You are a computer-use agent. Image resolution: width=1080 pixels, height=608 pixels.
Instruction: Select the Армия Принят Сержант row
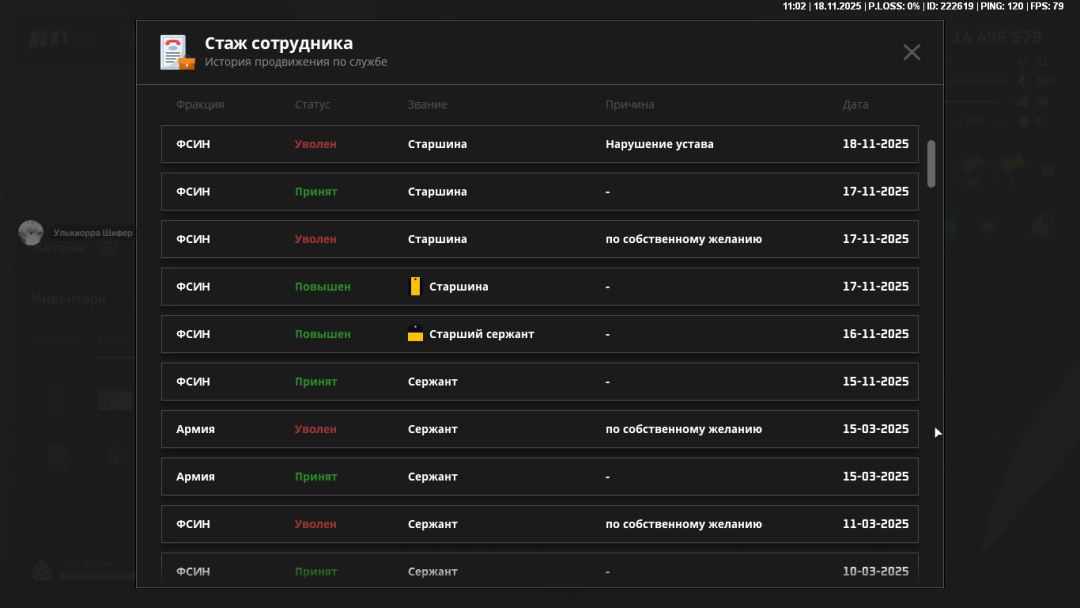click(539, 477)
